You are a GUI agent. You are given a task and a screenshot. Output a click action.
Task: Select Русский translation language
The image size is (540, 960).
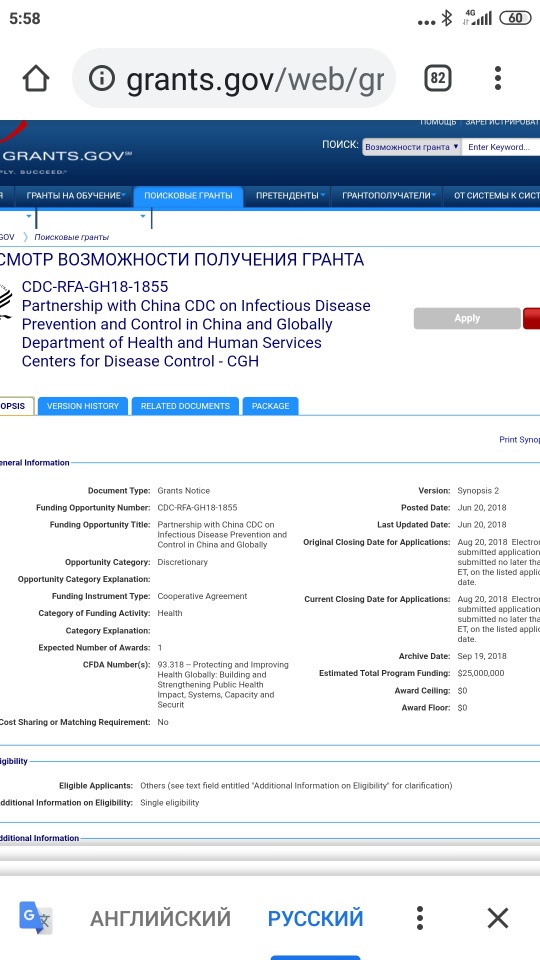click(315, 918)
